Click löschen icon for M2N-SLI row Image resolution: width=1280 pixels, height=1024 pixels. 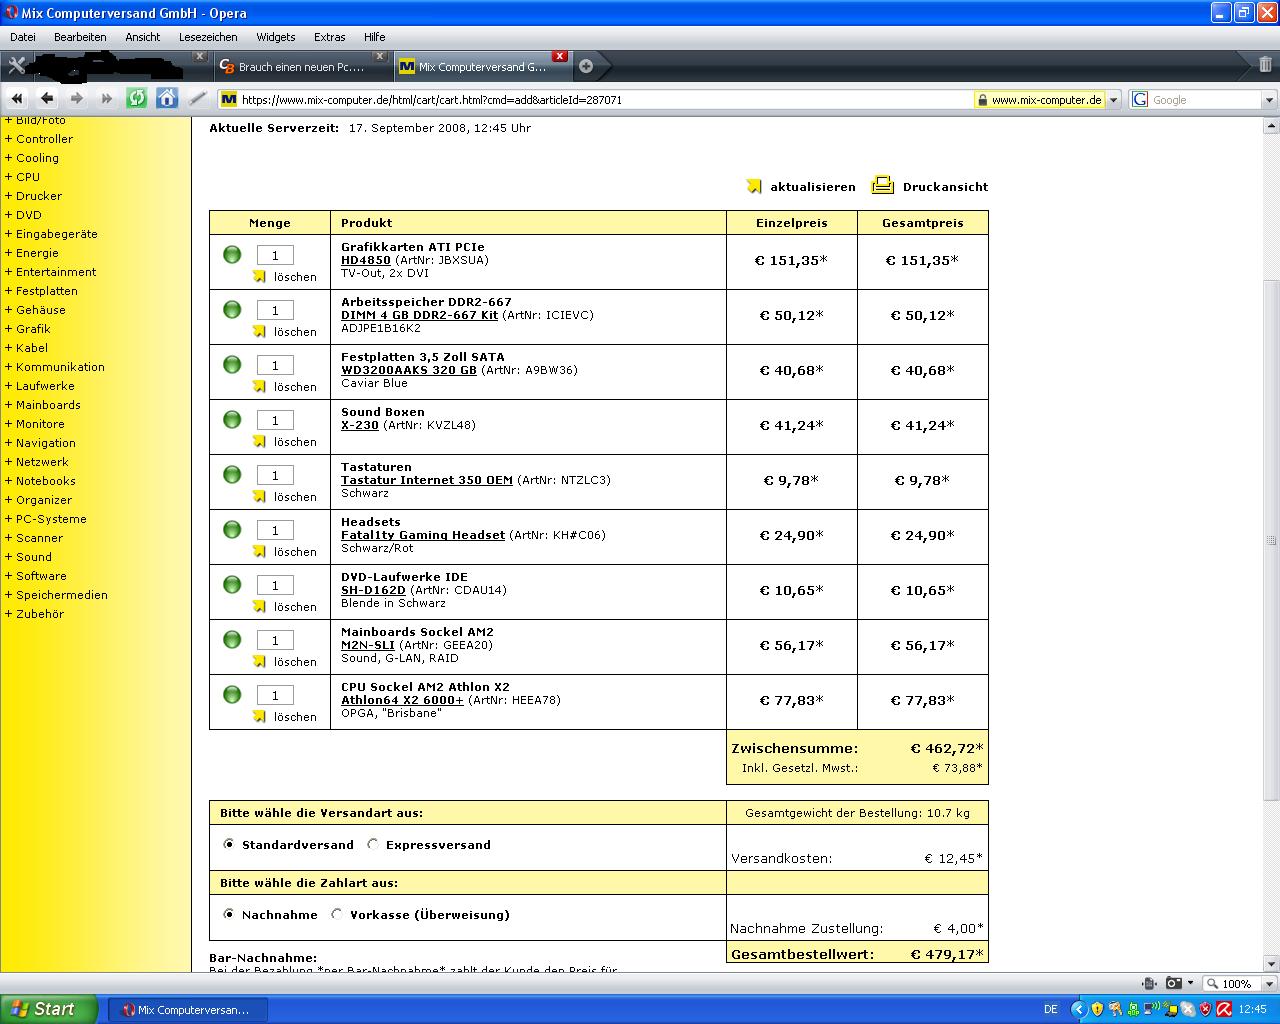point(259,661)
